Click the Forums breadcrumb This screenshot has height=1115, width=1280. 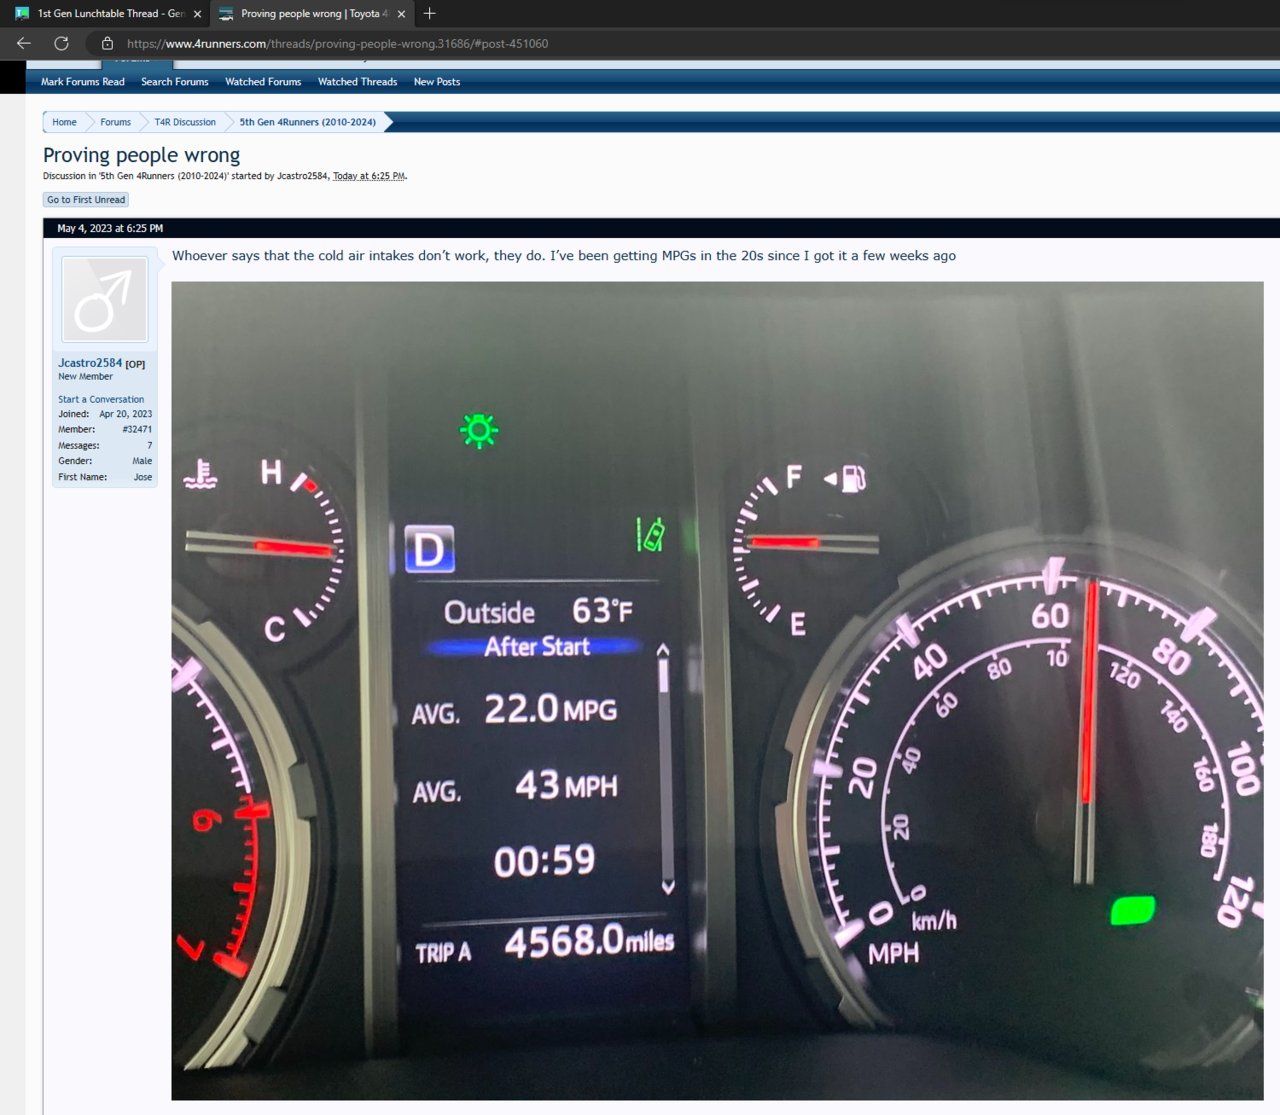point(115,122)
